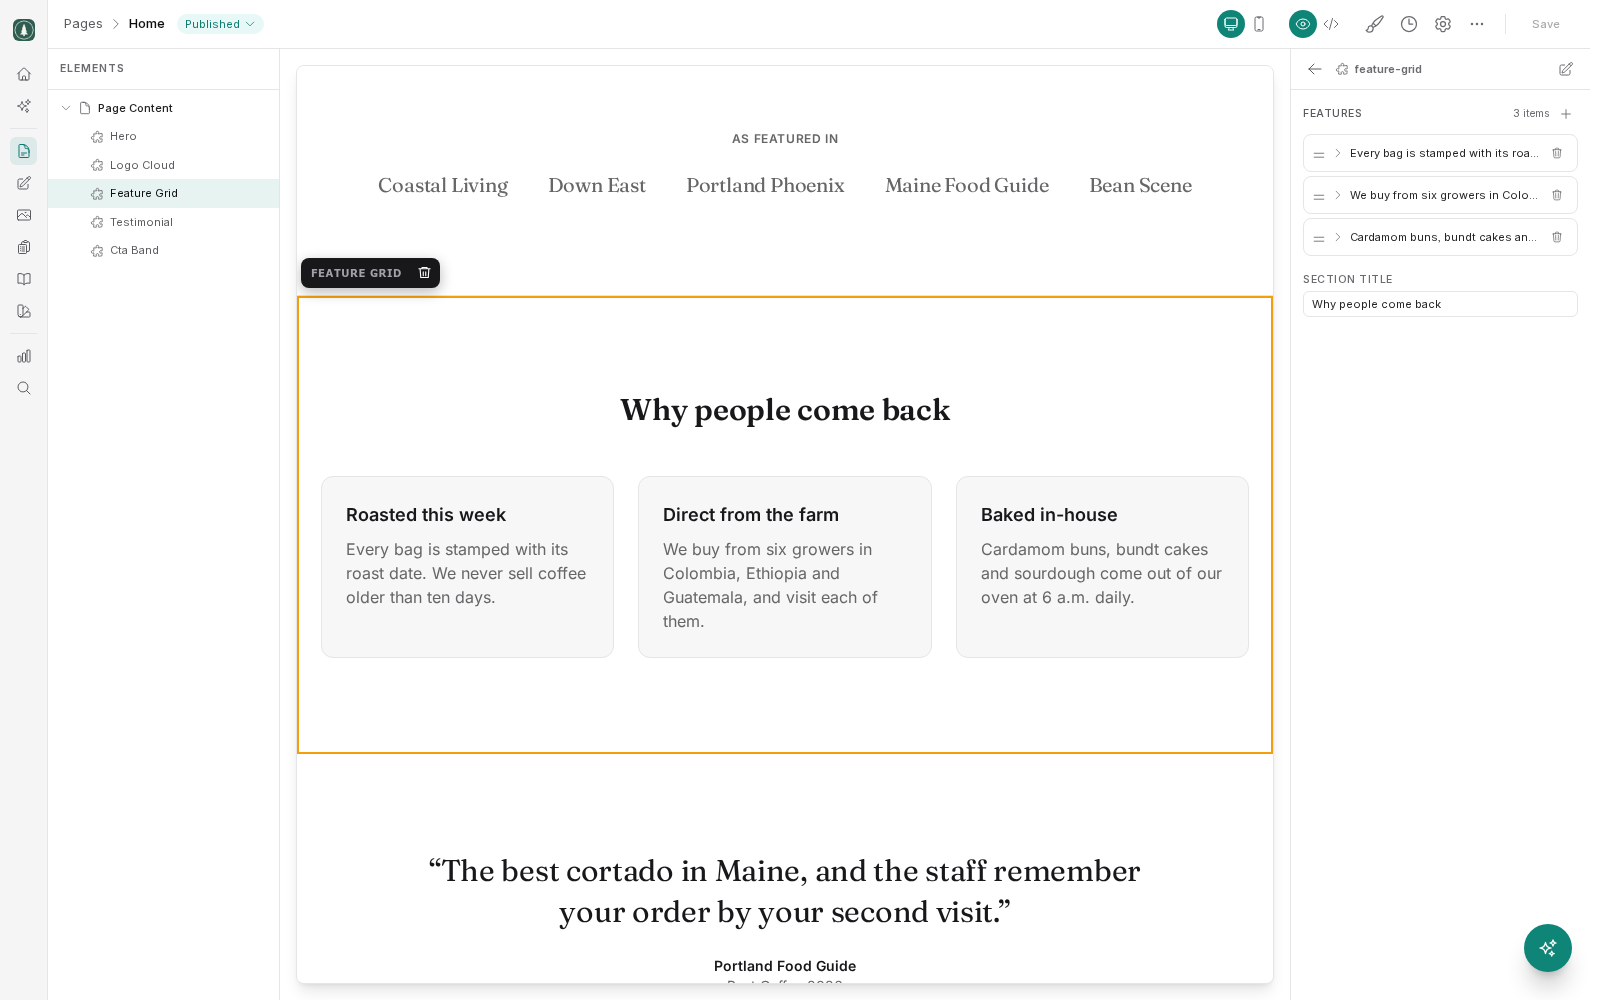Collapse the Page Content tree node
Viewport: 1600px width, 1000px height.
pyautogui.click(x=66, y=108)
